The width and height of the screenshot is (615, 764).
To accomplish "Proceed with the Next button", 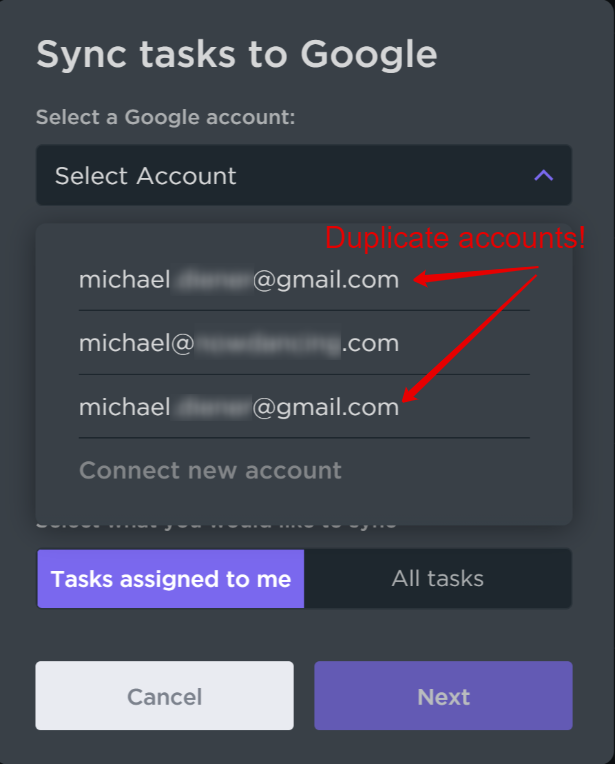I will tap(443, 696).
